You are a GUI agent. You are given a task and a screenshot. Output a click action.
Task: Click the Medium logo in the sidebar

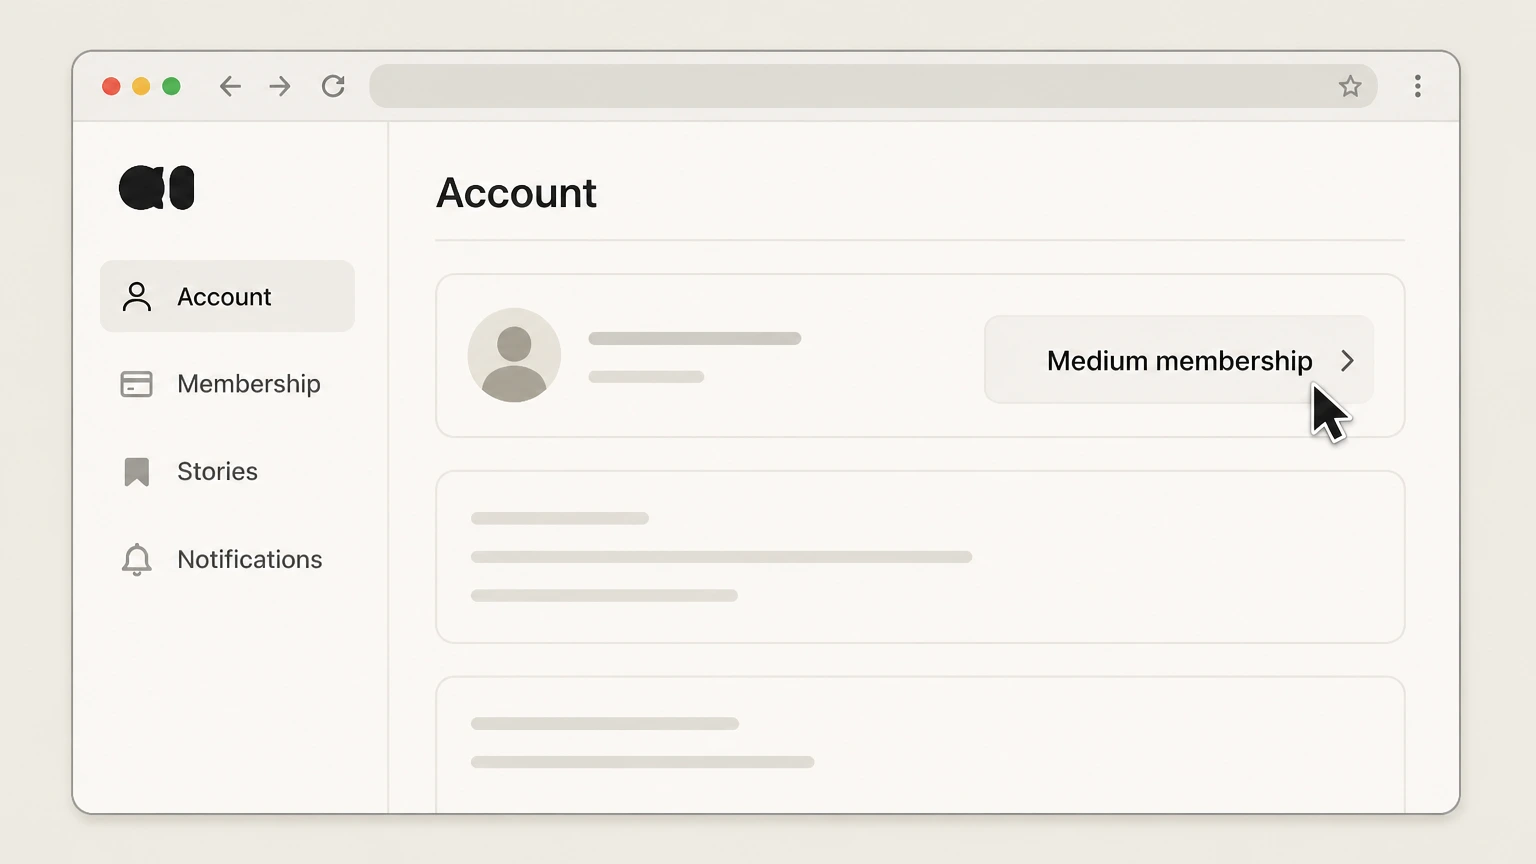coord(157,187)
